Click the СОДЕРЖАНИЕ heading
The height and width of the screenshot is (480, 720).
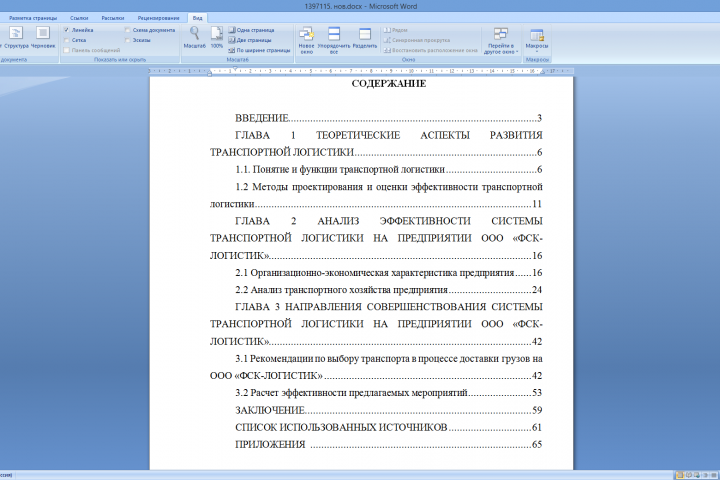click(389, 84)
